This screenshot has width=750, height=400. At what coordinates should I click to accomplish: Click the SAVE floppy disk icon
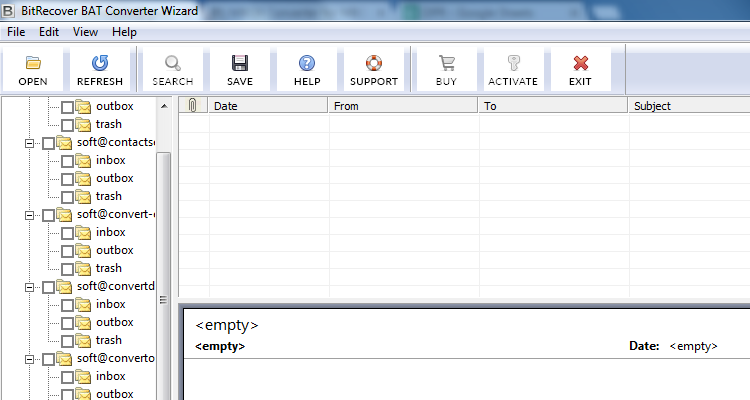click(x=240, y=63)
